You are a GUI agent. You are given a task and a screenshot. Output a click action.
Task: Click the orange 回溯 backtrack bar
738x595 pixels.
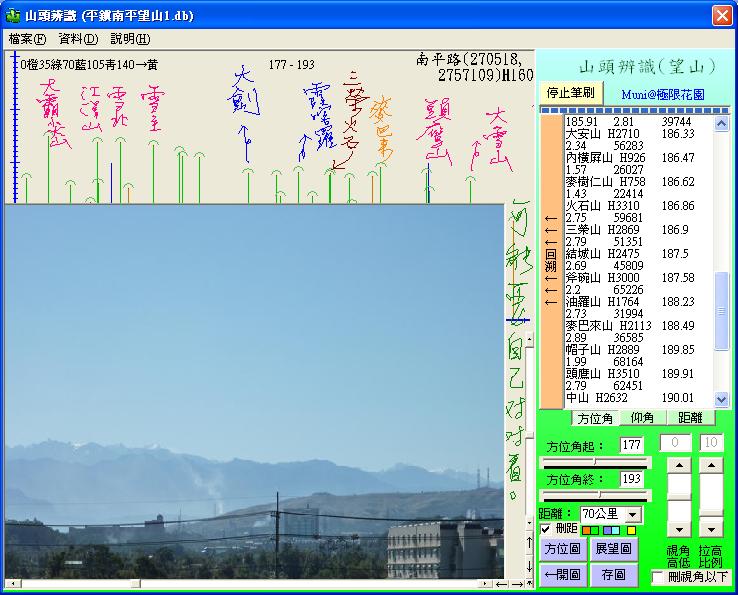(x=550, y=260)
